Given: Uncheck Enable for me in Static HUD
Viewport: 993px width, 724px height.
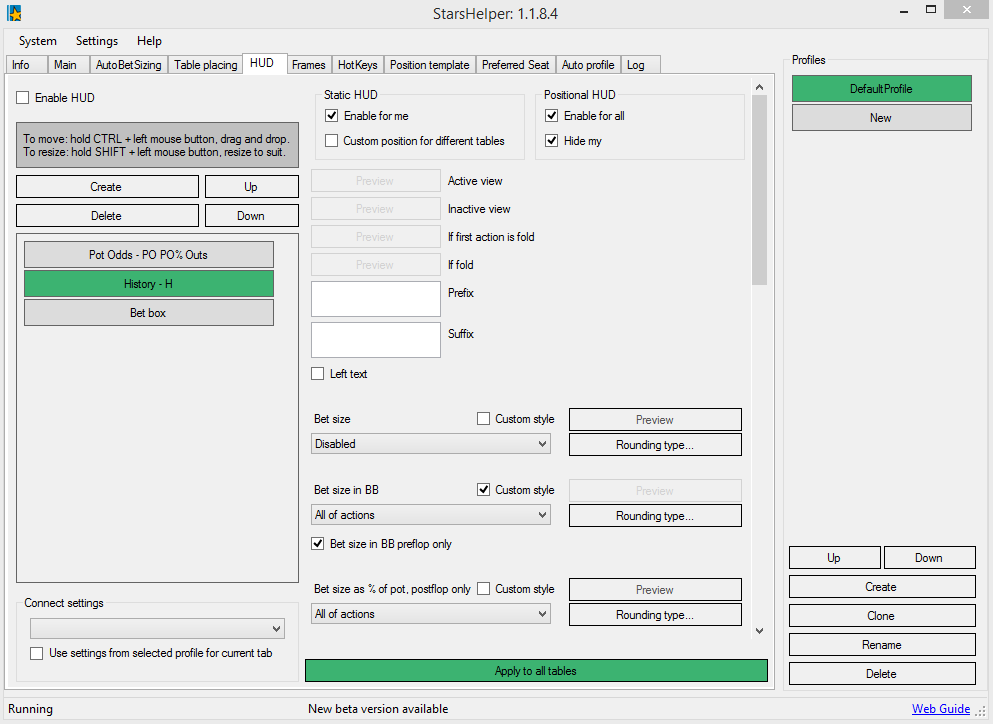Looking at the screenshot, I should click(331, 116).
